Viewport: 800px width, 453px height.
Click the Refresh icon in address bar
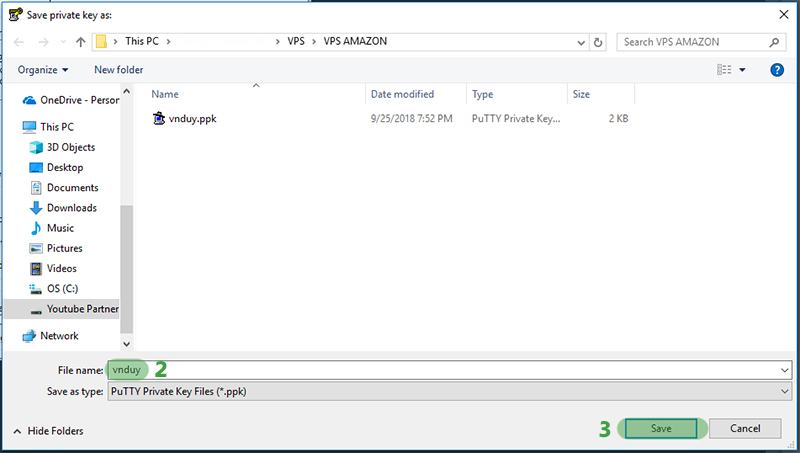[x=598, y=42]
